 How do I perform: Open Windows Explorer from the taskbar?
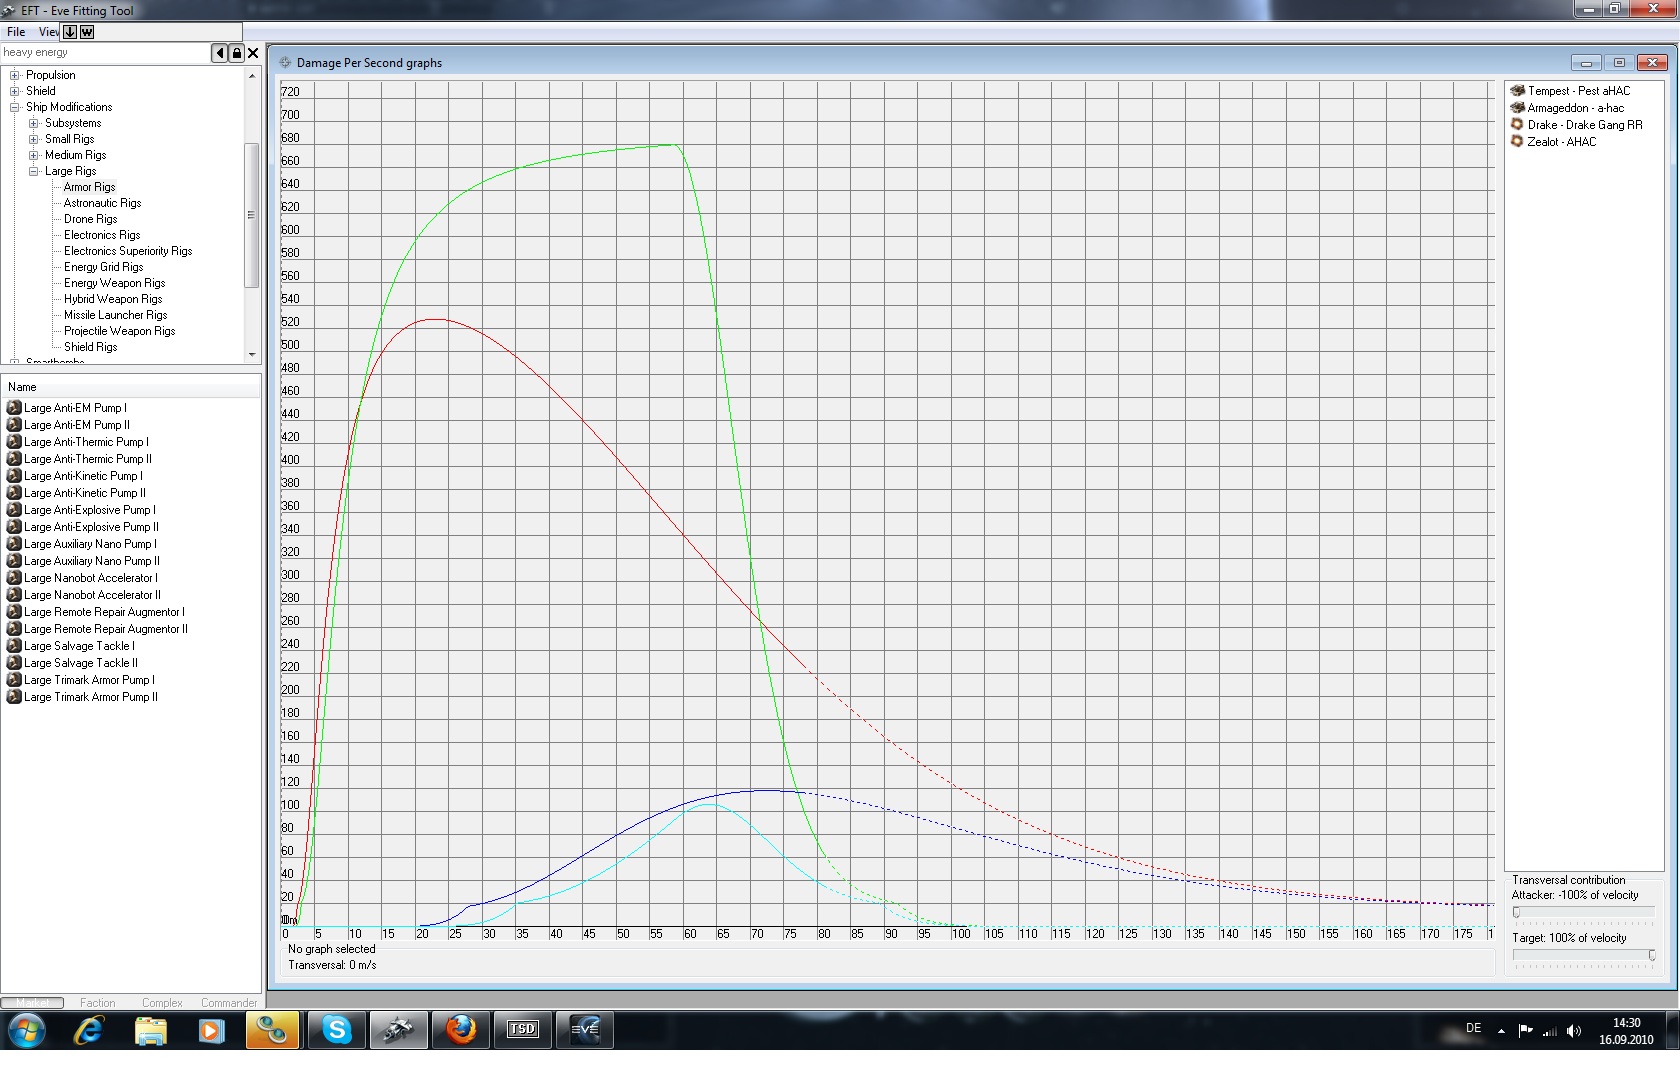[x=150, y=1029]
